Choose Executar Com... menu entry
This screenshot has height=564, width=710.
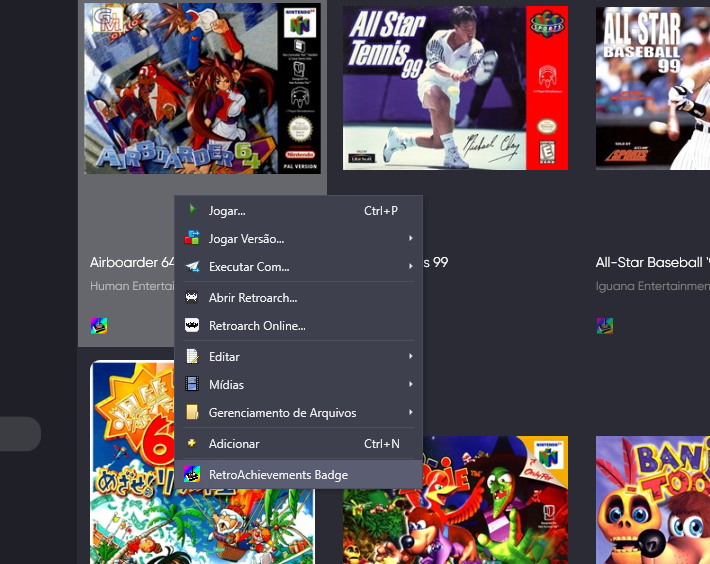tap(298, 267)
